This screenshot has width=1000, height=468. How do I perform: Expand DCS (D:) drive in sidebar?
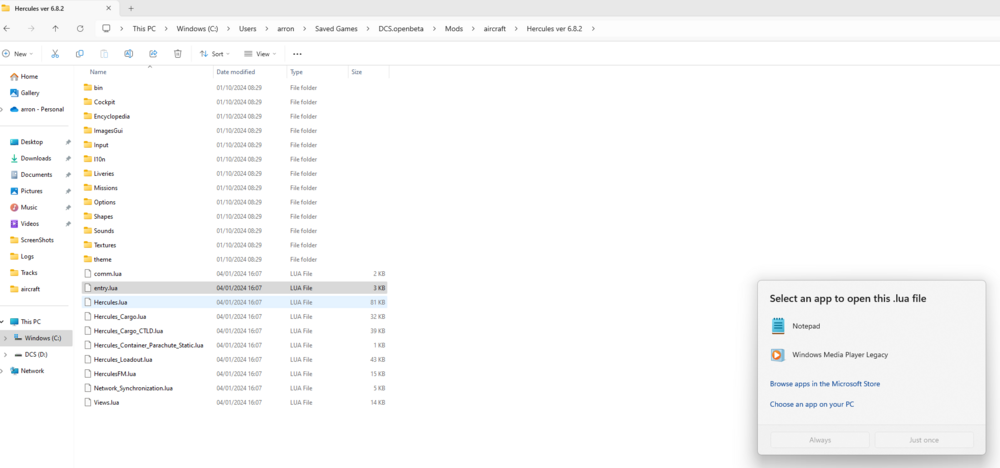click(5, 355)
